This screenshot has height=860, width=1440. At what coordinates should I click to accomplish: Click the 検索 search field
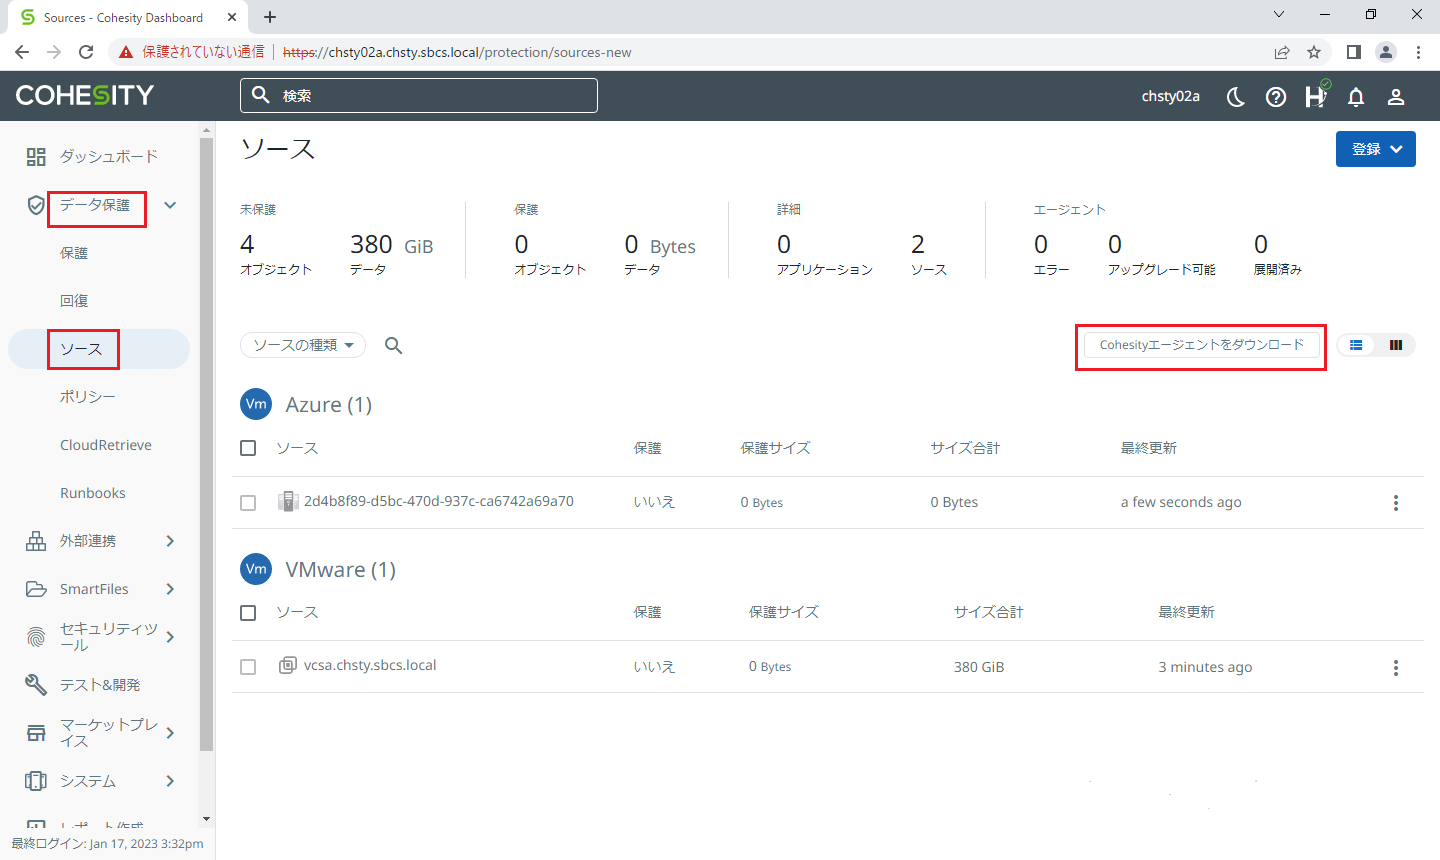[419, 95]
